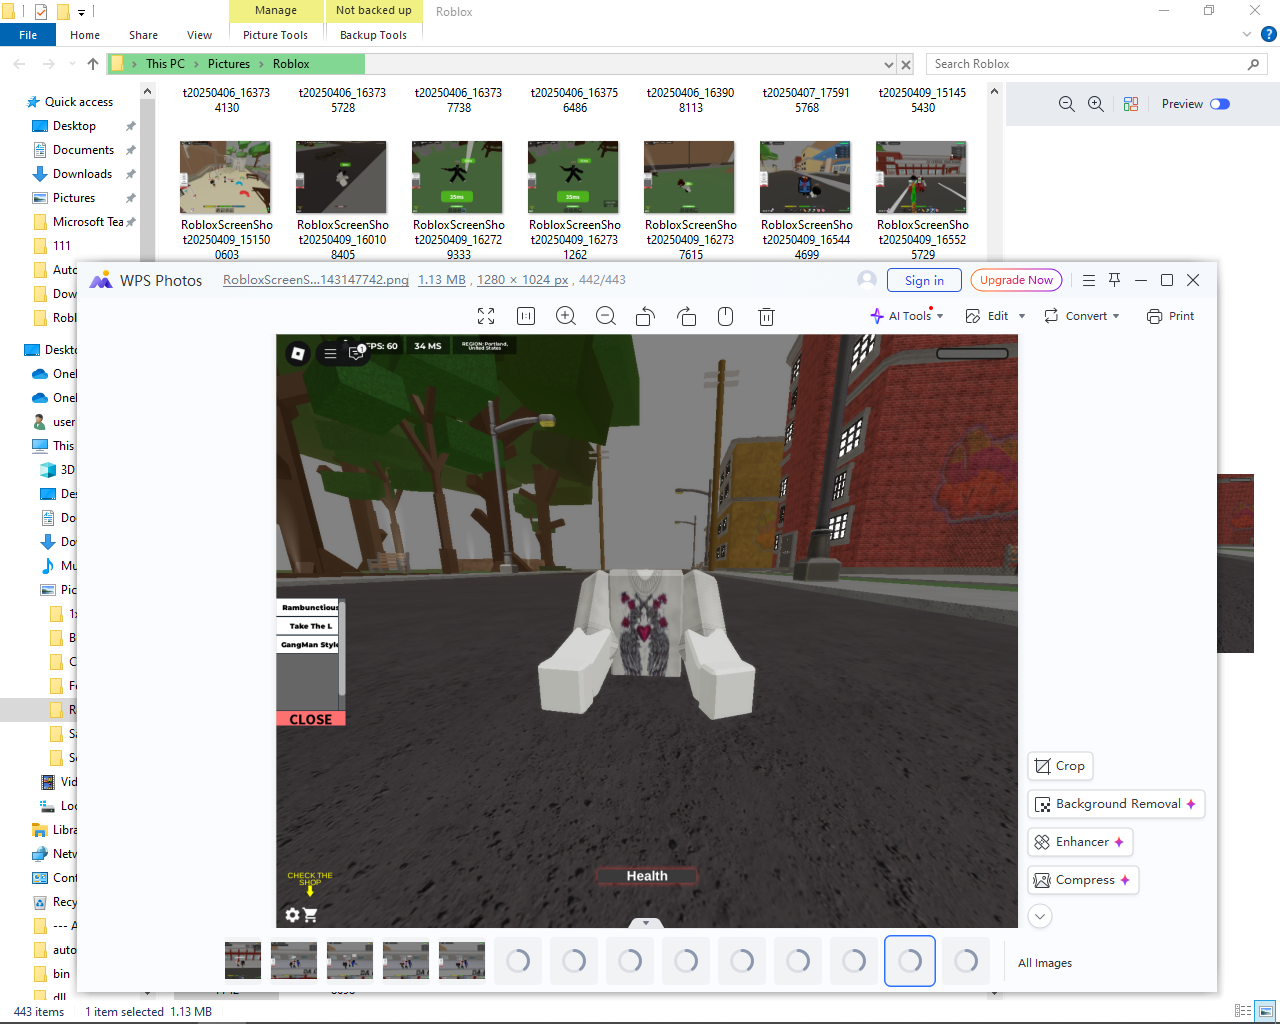The image size is (1280, 1024).
Task: Select the Picture Tools tab
Action: [x=275, y=35]
